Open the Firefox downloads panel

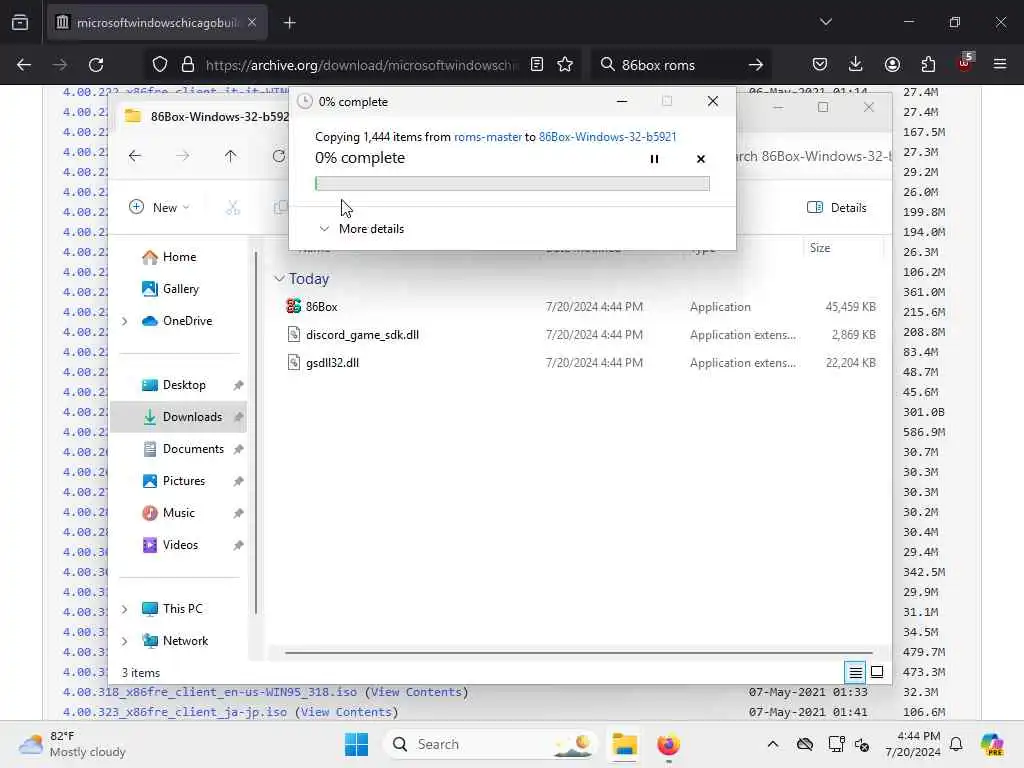coord(856,65)
